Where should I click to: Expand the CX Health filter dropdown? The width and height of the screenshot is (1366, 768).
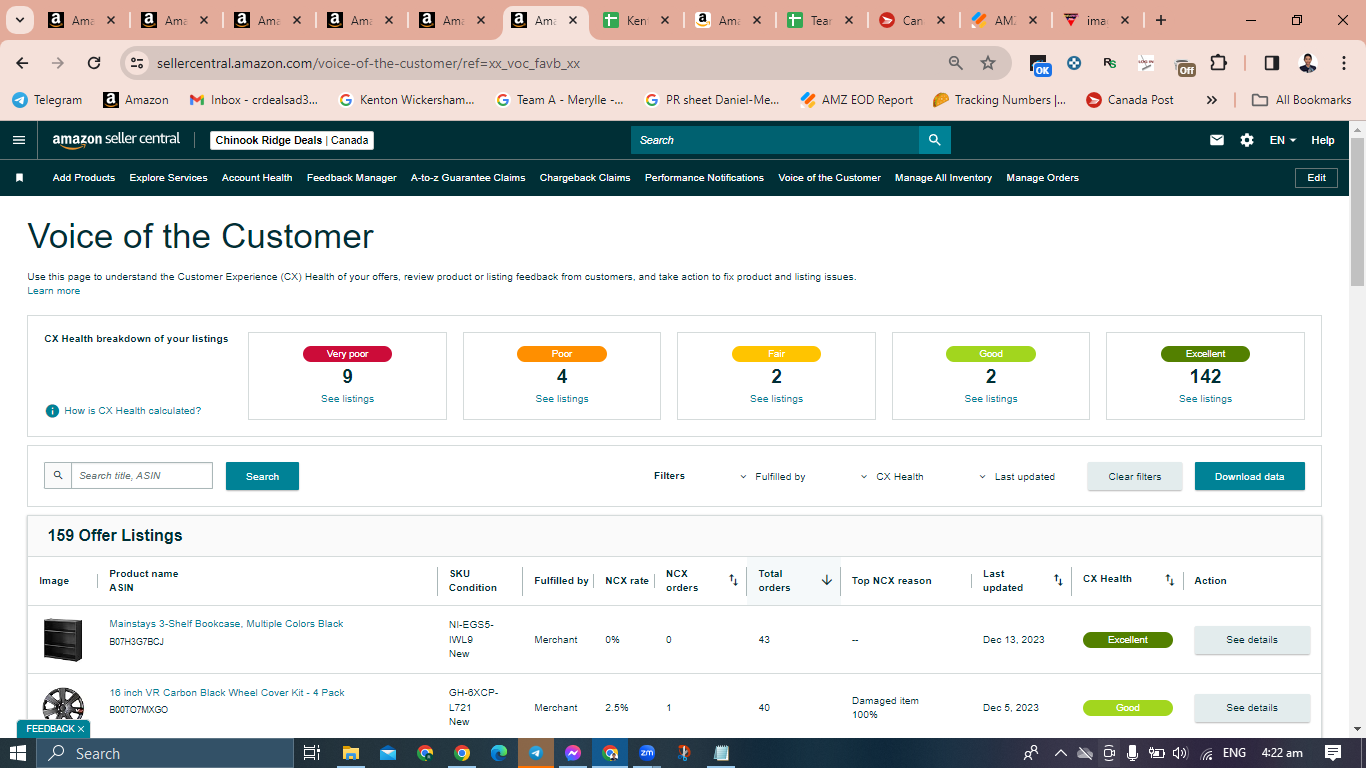[x=892, y=477]
